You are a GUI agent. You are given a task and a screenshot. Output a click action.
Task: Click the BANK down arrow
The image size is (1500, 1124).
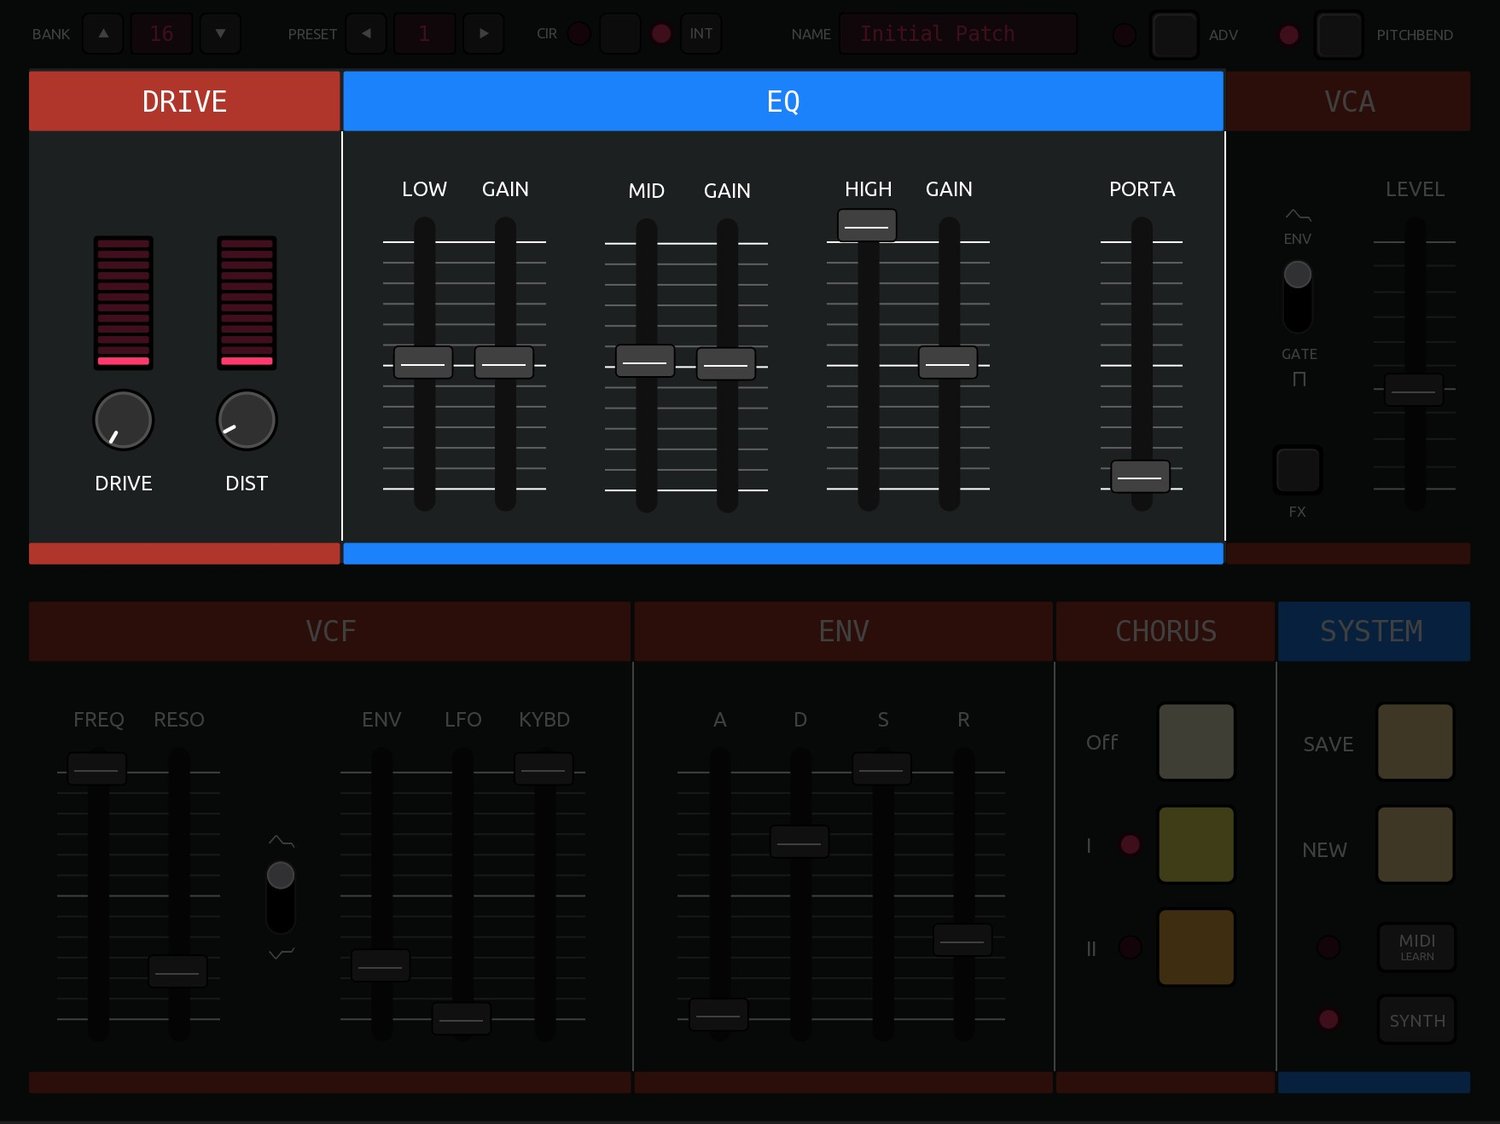(220, 34)
